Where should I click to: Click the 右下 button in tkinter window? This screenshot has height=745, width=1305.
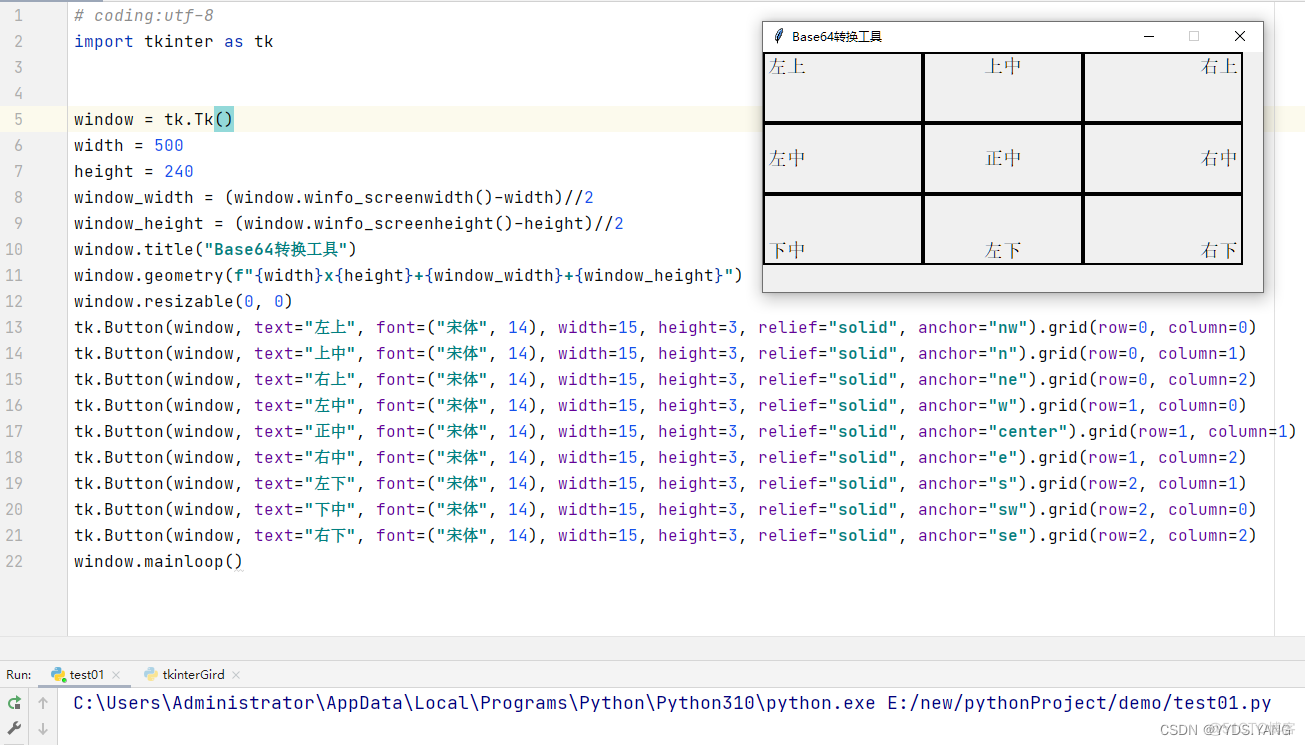tap(1163, 230)
